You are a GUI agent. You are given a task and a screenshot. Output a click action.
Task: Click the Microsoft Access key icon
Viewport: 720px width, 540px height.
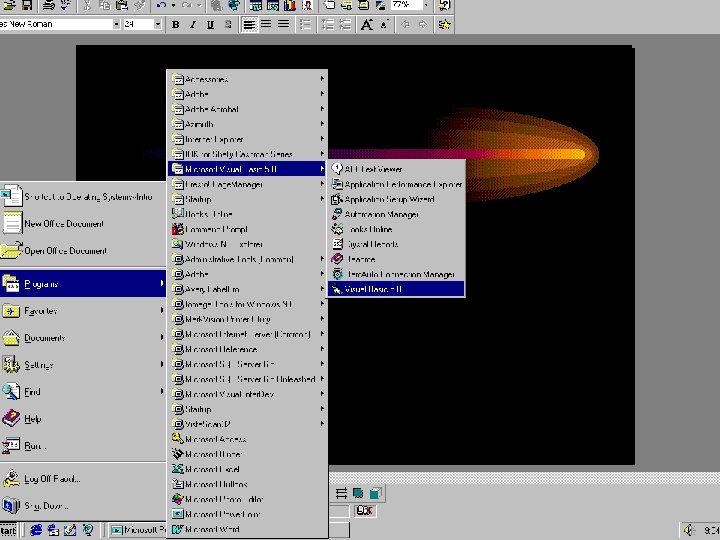point(177,439)
